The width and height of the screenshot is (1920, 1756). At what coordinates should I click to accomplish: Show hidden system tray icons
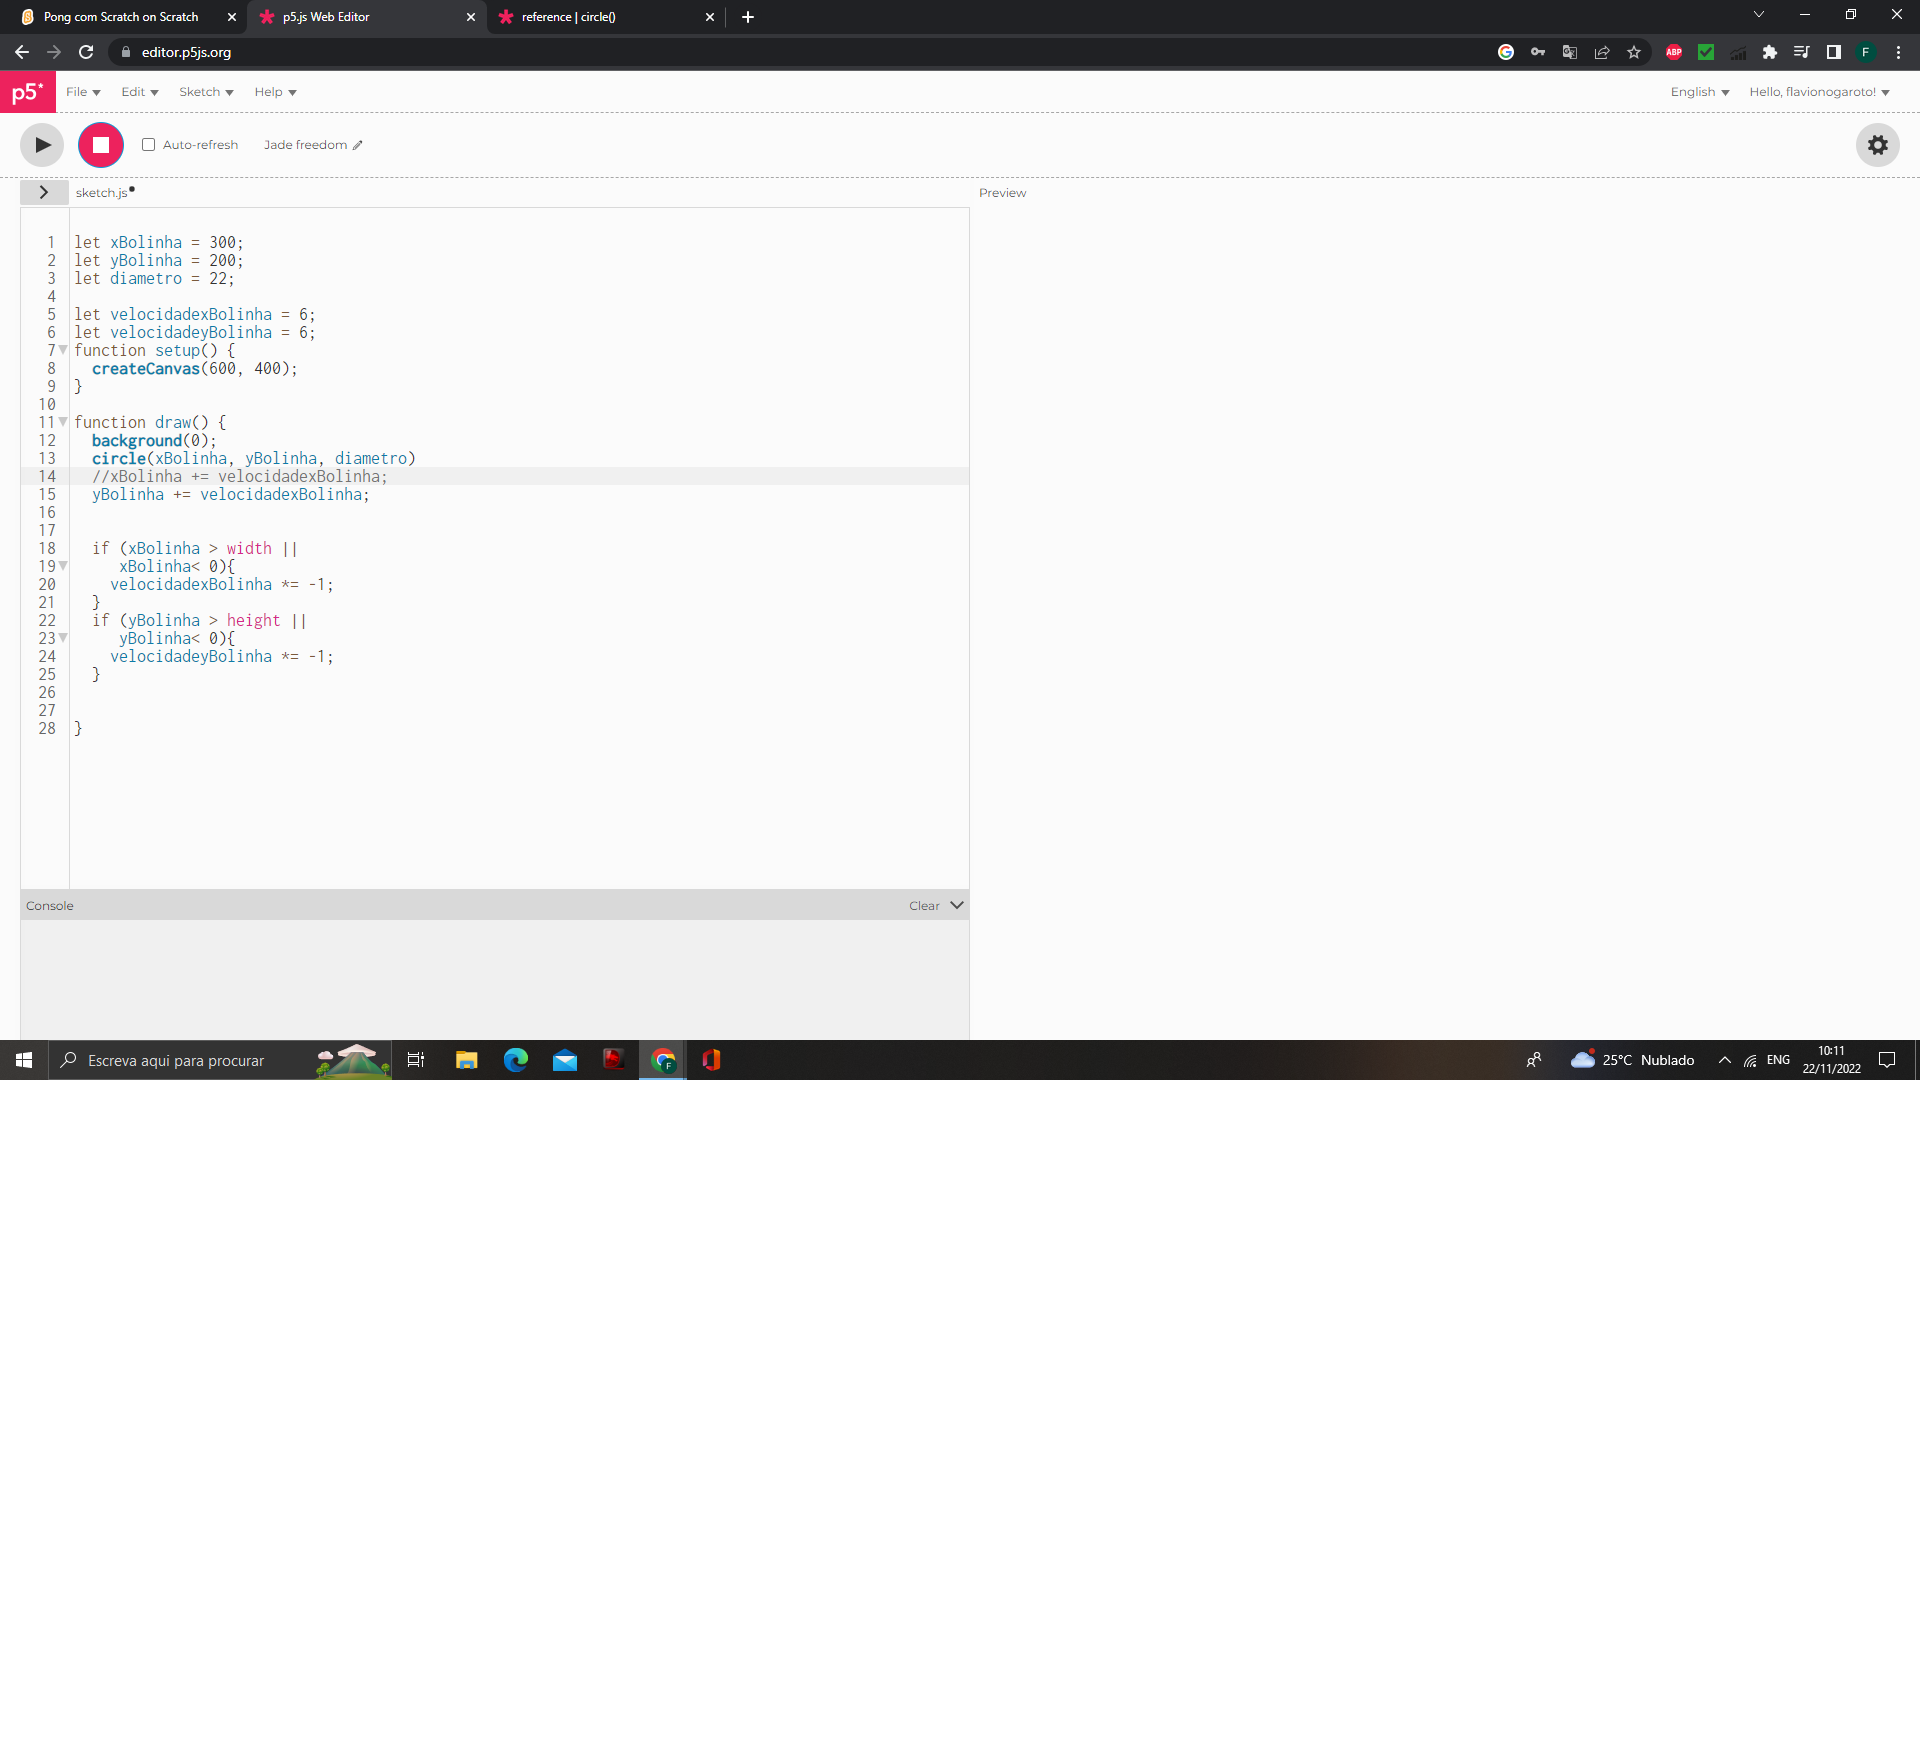1724,1060
